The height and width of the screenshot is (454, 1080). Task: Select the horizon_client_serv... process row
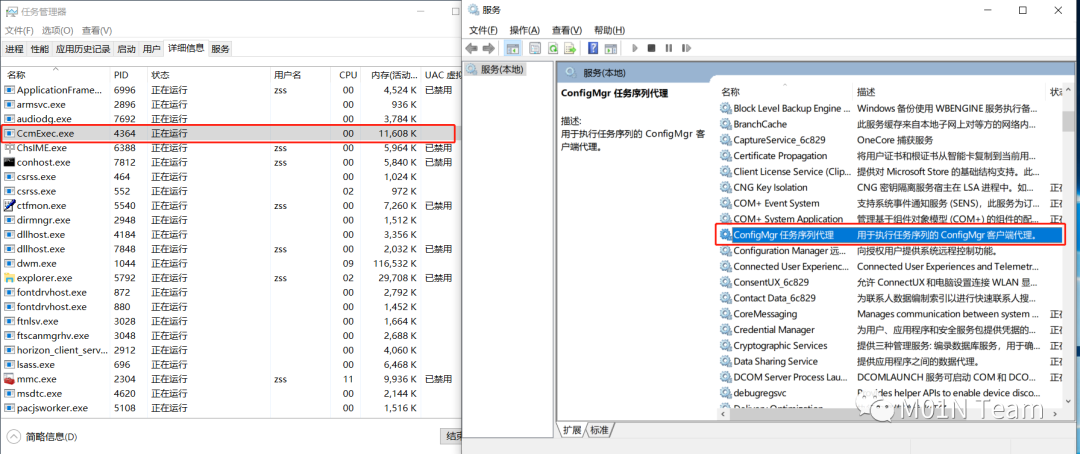[x=229, y=350]
